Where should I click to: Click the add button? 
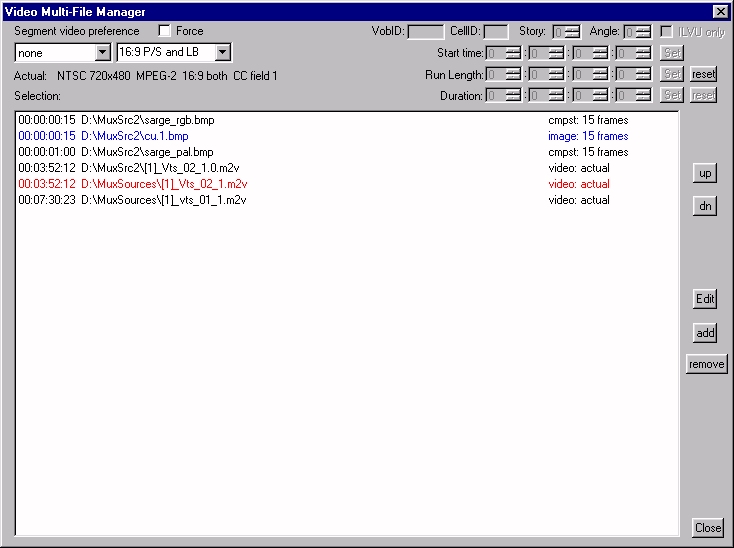click(705, 332)
